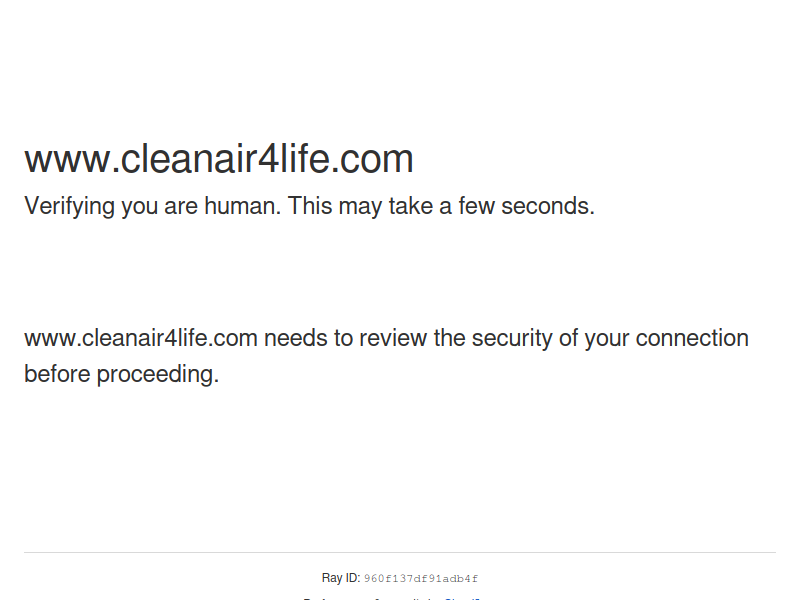Click the word 'human' in the subtitle
Viewport: 800px width, 600px height.
pos(242,206)
